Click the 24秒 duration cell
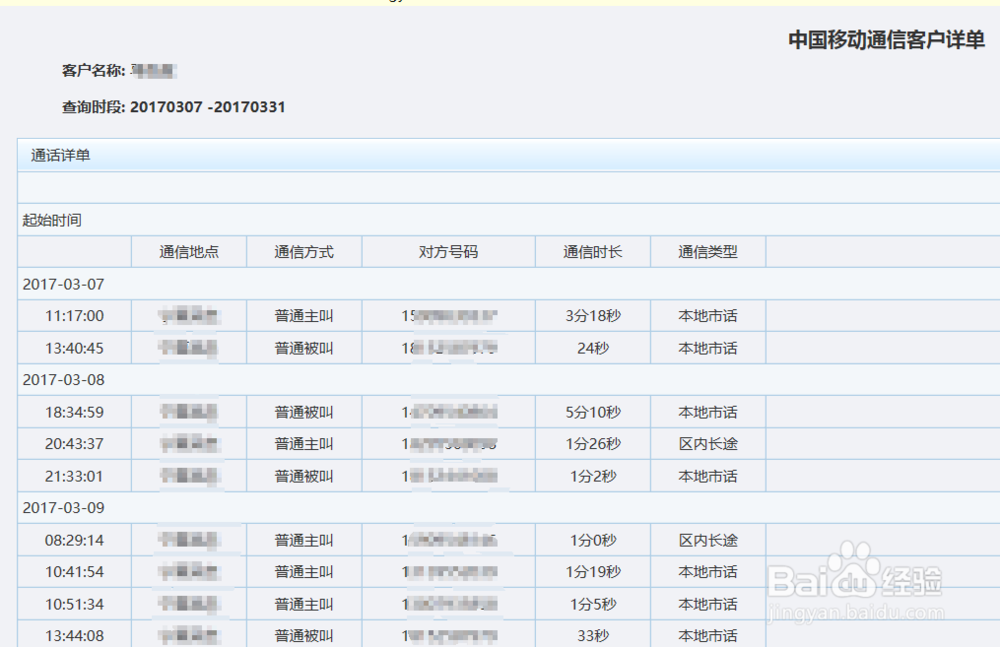Screen dimensions: 1000x647 coord(592,348)
